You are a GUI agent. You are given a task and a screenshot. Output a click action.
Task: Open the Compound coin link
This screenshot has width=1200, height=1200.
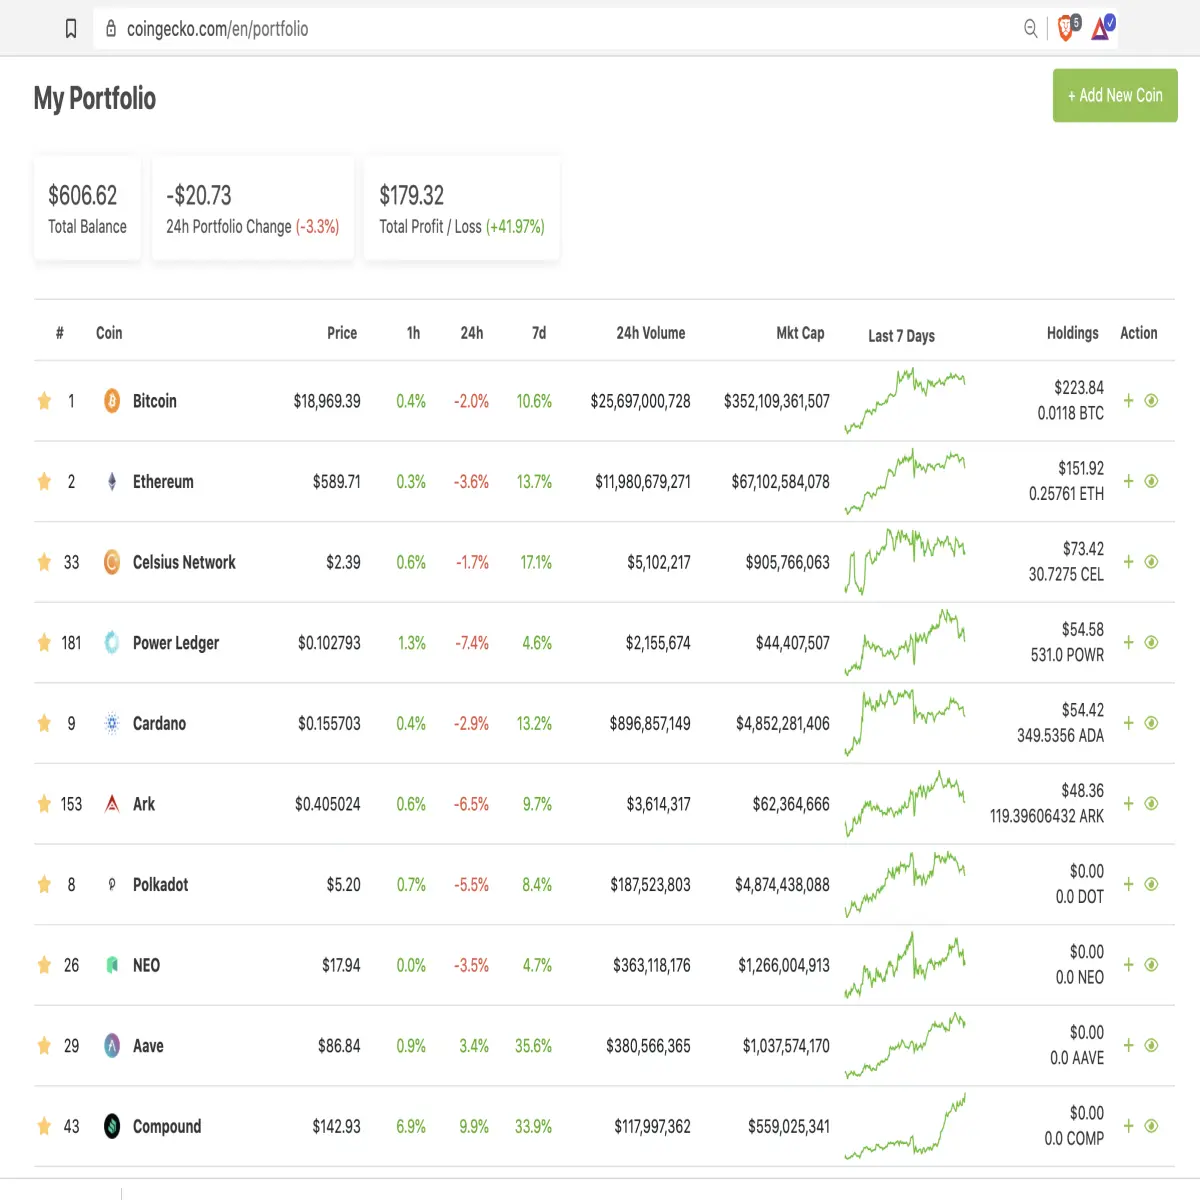point(167,1127)
